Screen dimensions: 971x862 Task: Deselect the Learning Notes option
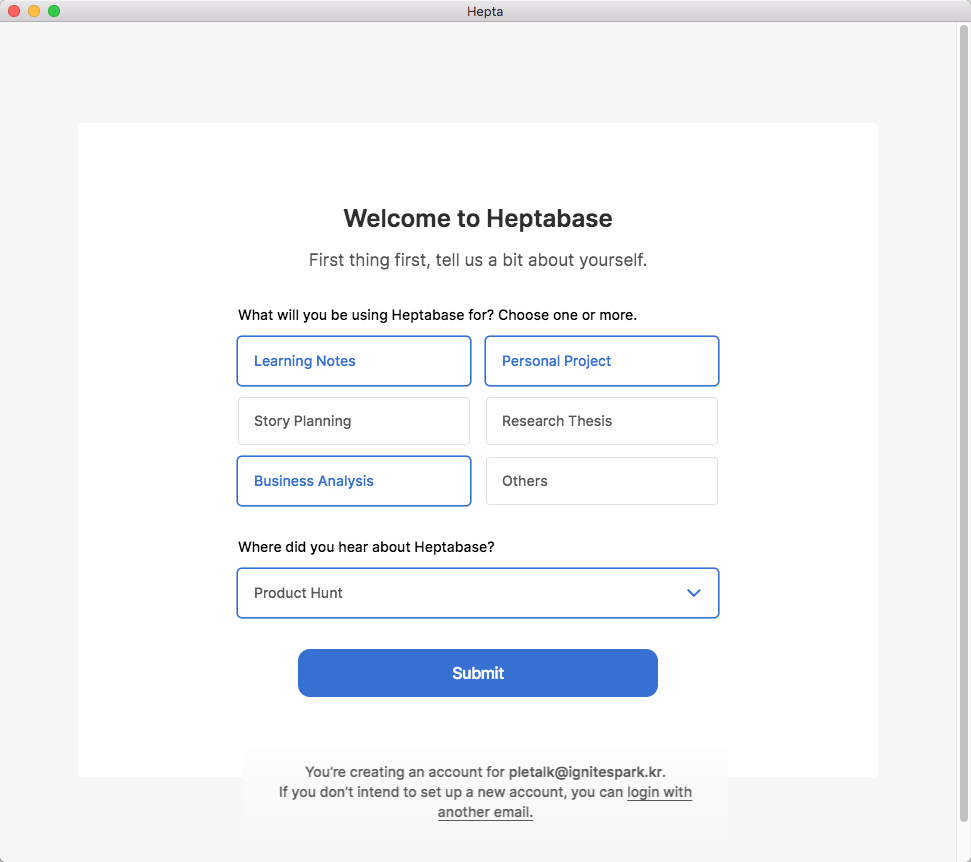click(354, 361)
